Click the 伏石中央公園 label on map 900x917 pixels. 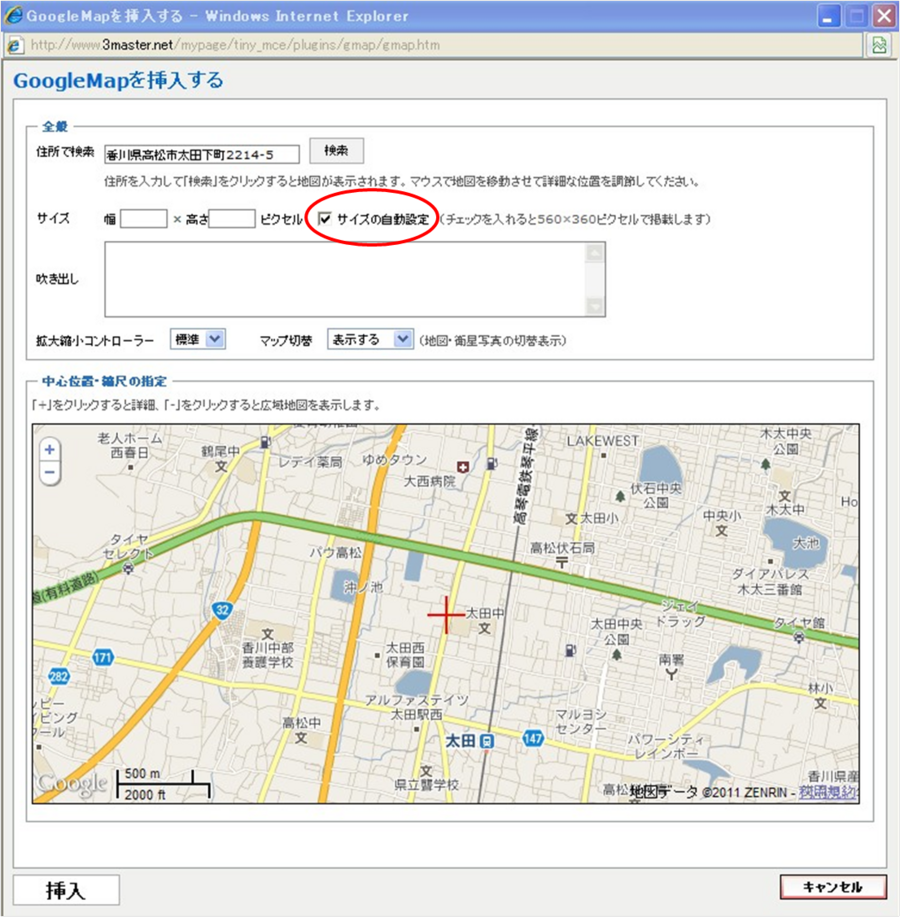pos(656,495)
